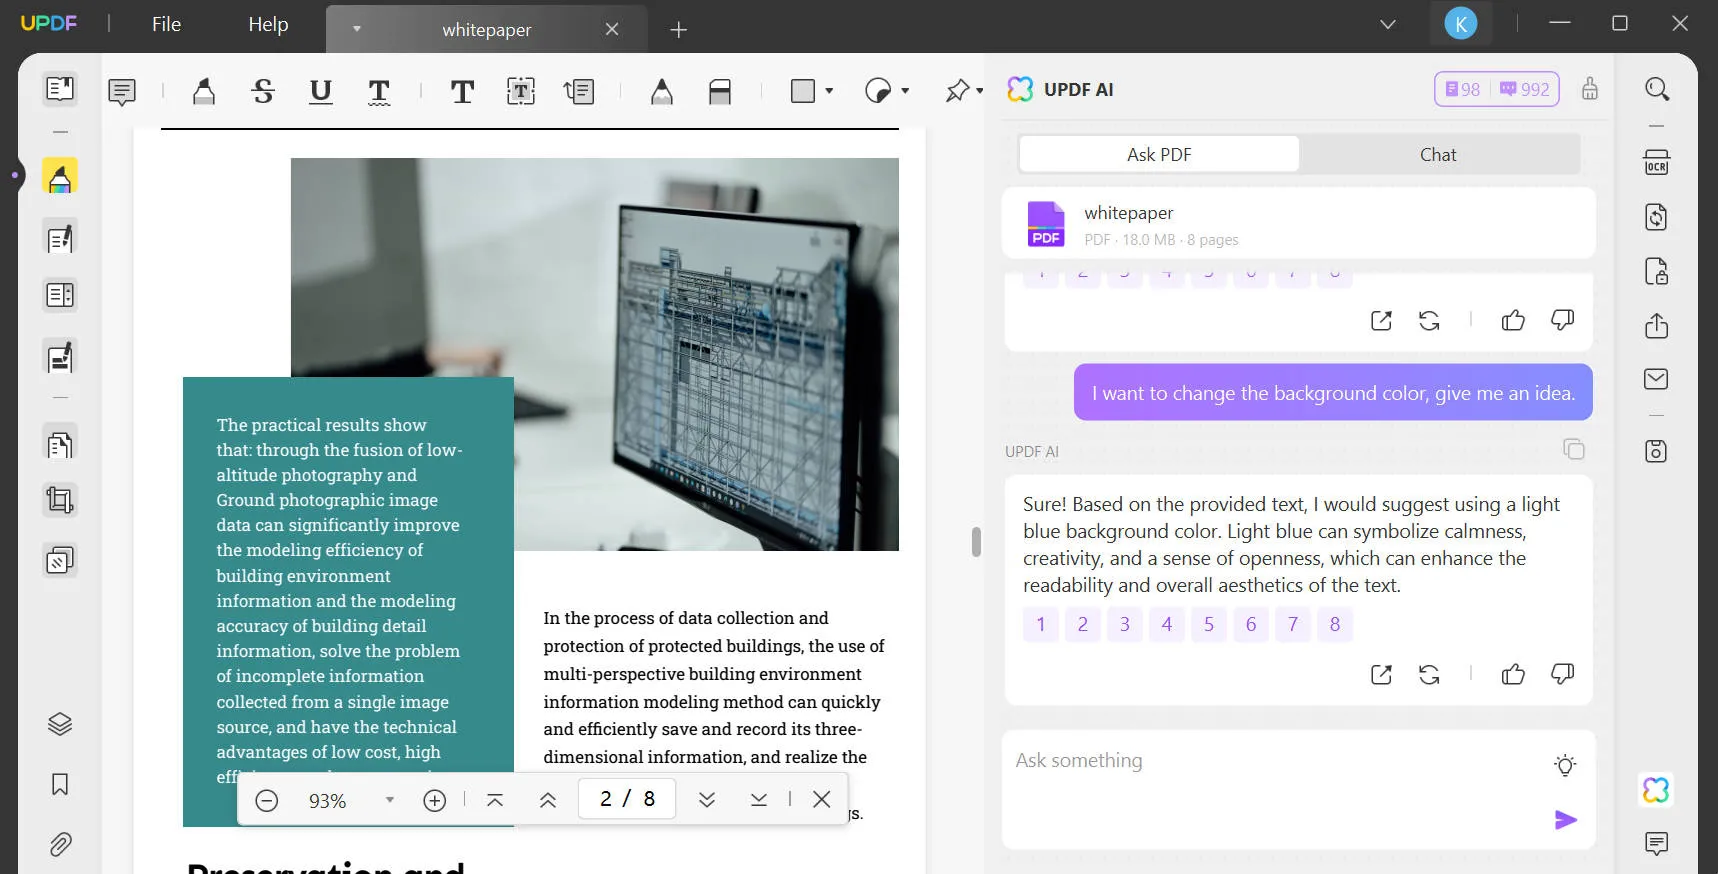Zoom in with the plus button
The width and height of the screenshot is (1718, 874).
[x=434, y=800]
